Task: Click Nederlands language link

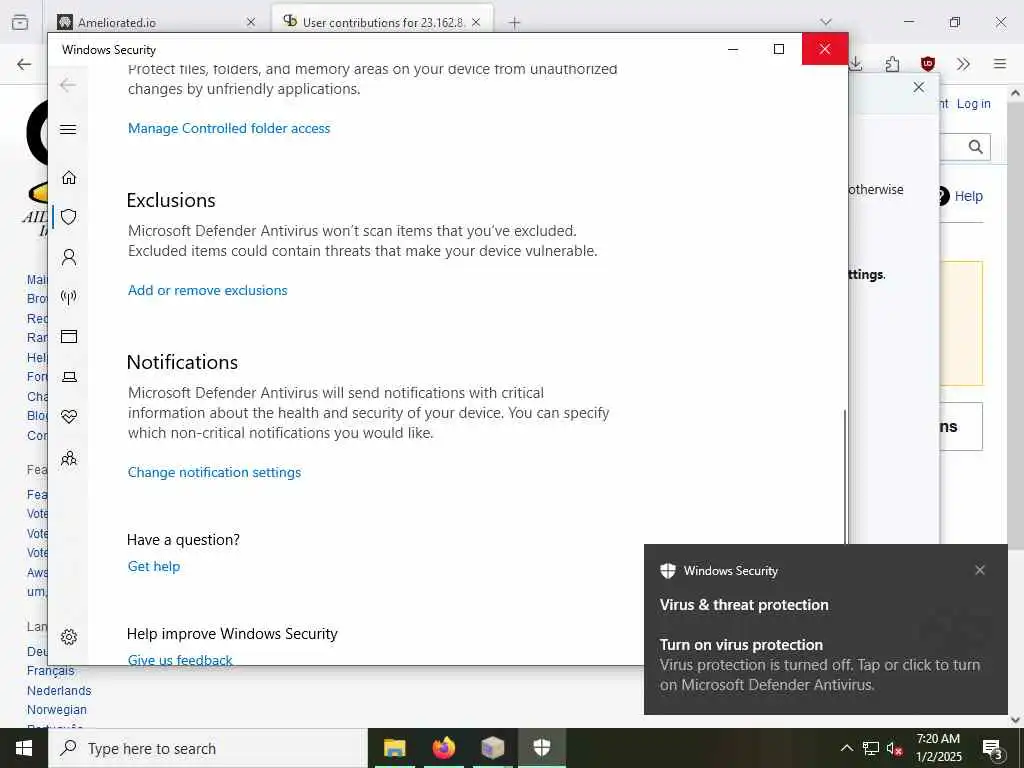Action: point(59,690)
